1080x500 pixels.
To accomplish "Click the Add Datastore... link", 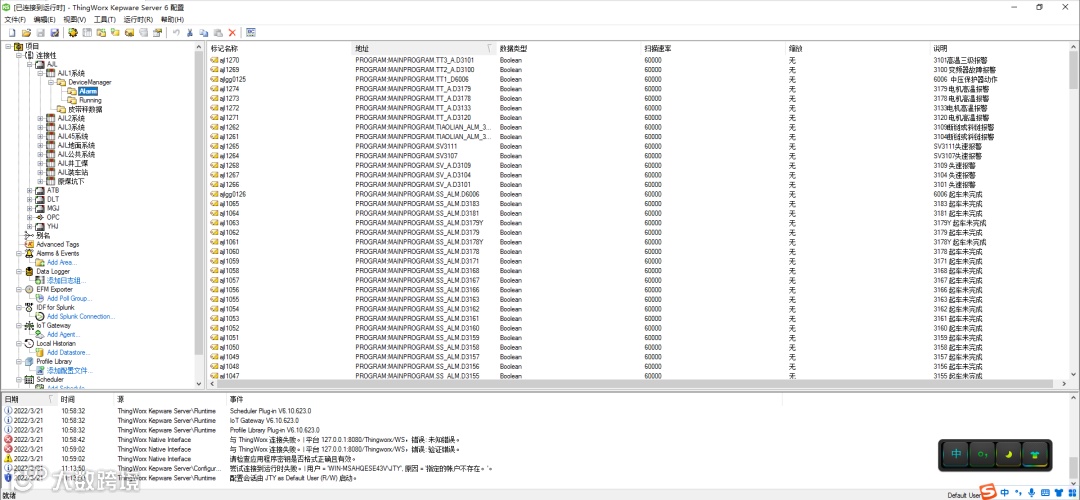I will pyautogui.click(x=68, y=353).
